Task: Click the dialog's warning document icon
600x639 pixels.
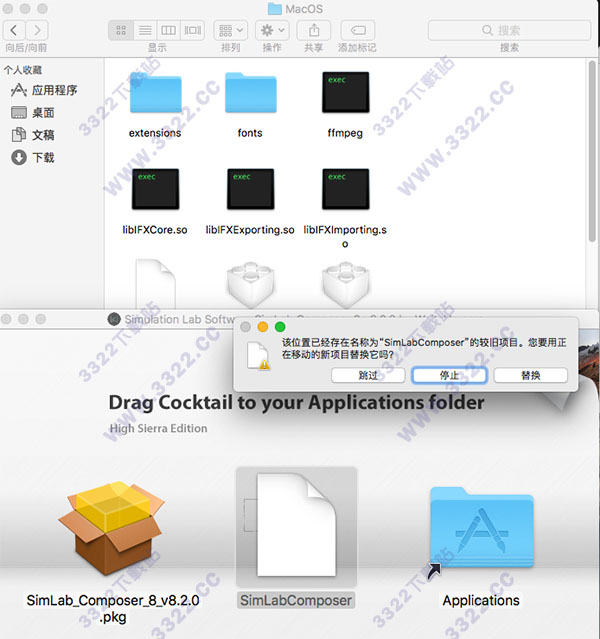Action: tap(258, 356)
